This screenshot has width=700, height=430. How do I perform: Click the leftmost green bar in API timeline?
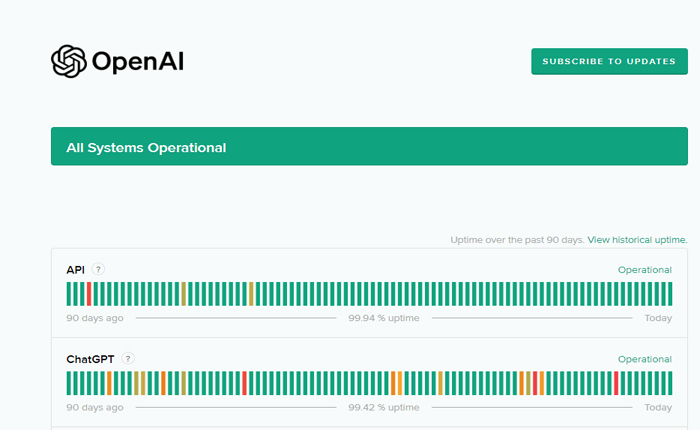69,293
